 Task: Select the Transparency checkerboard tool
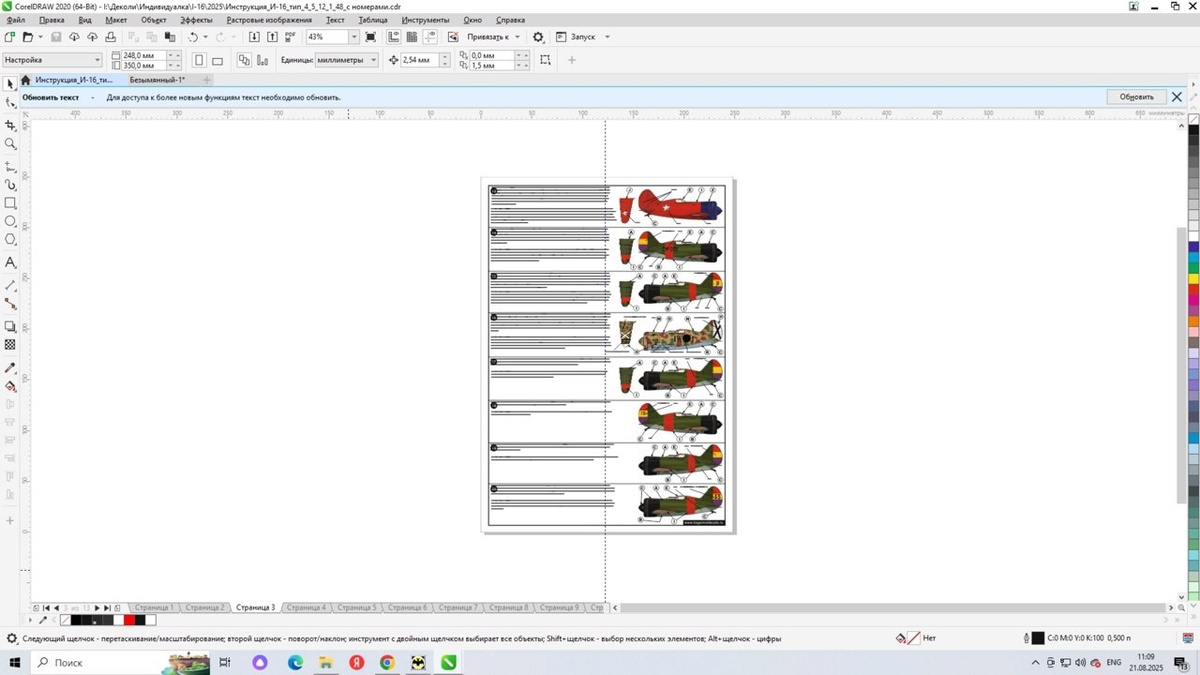[x=10, y=345]
